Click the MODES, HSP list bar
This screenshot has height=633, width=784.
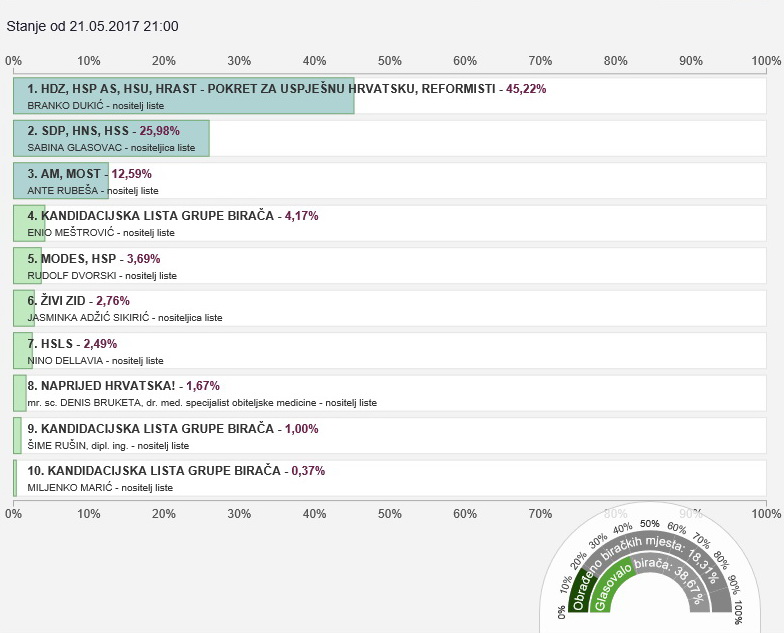tap(27, 266)
